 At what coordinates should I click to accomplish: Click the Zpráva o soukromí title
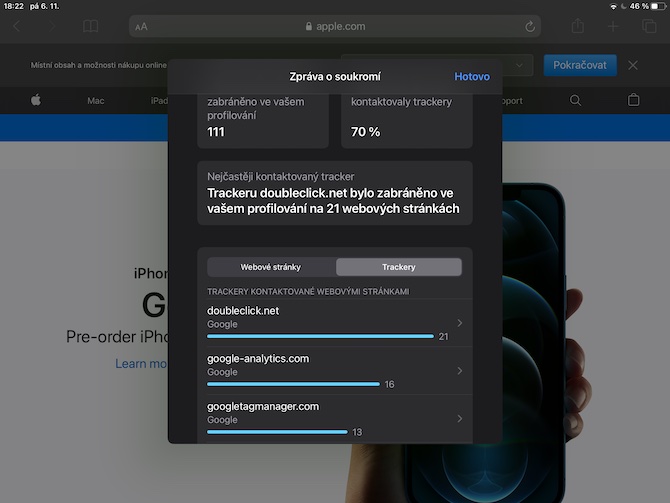[x=335, y=76]
